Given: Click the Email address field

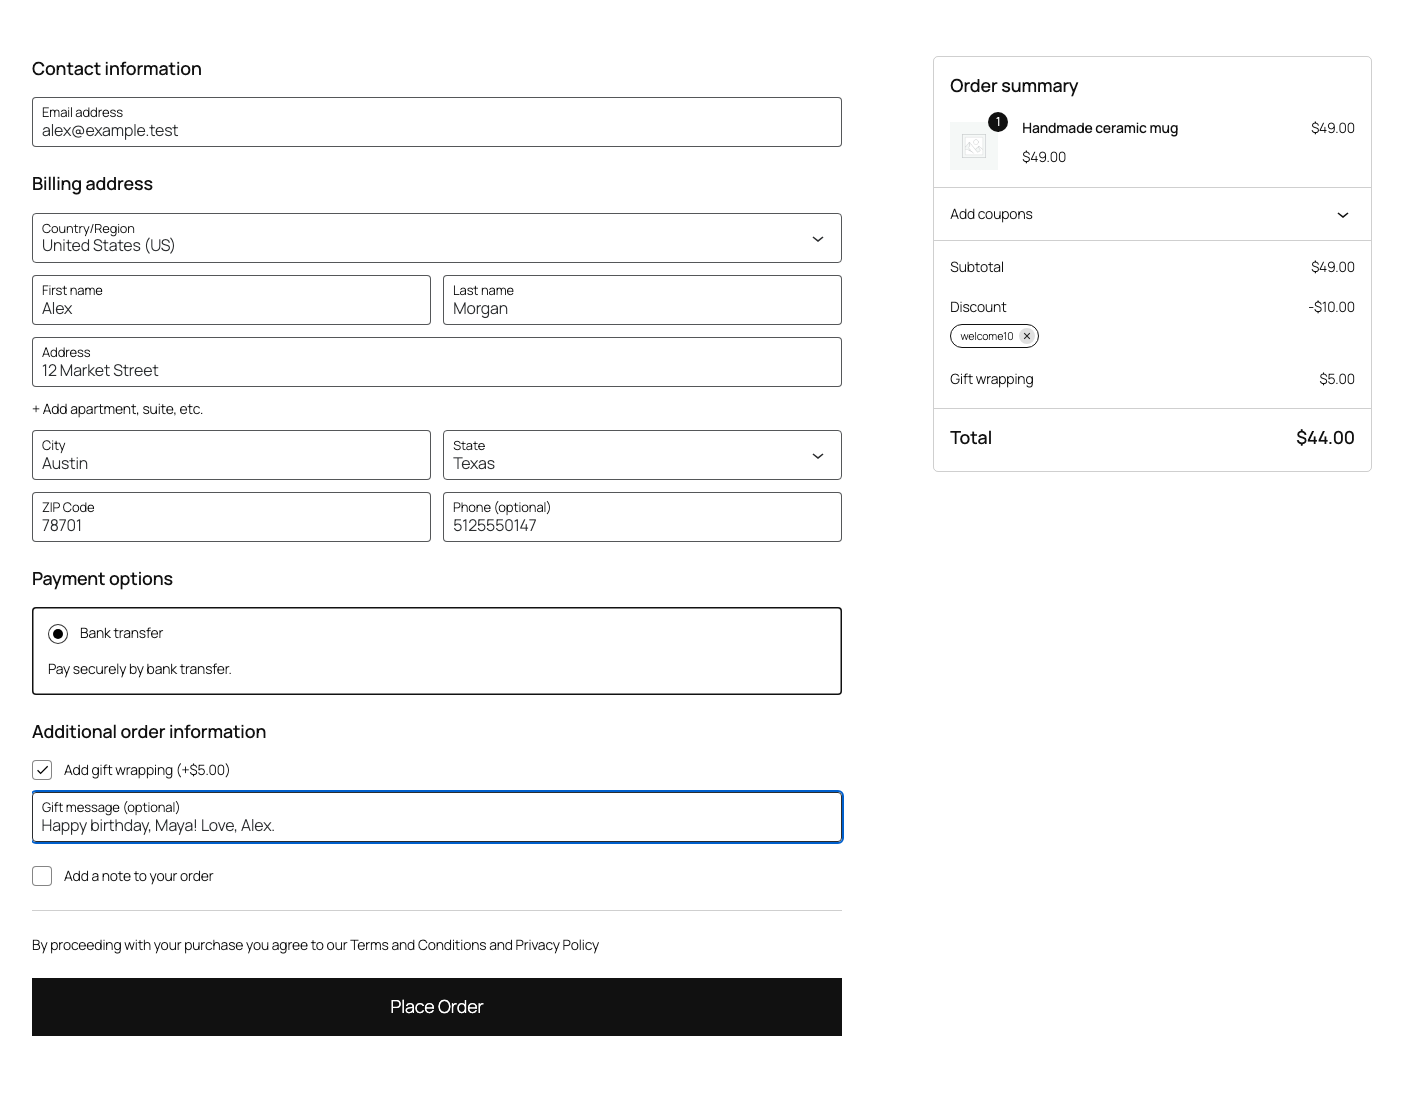Looking at the screenshot, I should point(437,122).
